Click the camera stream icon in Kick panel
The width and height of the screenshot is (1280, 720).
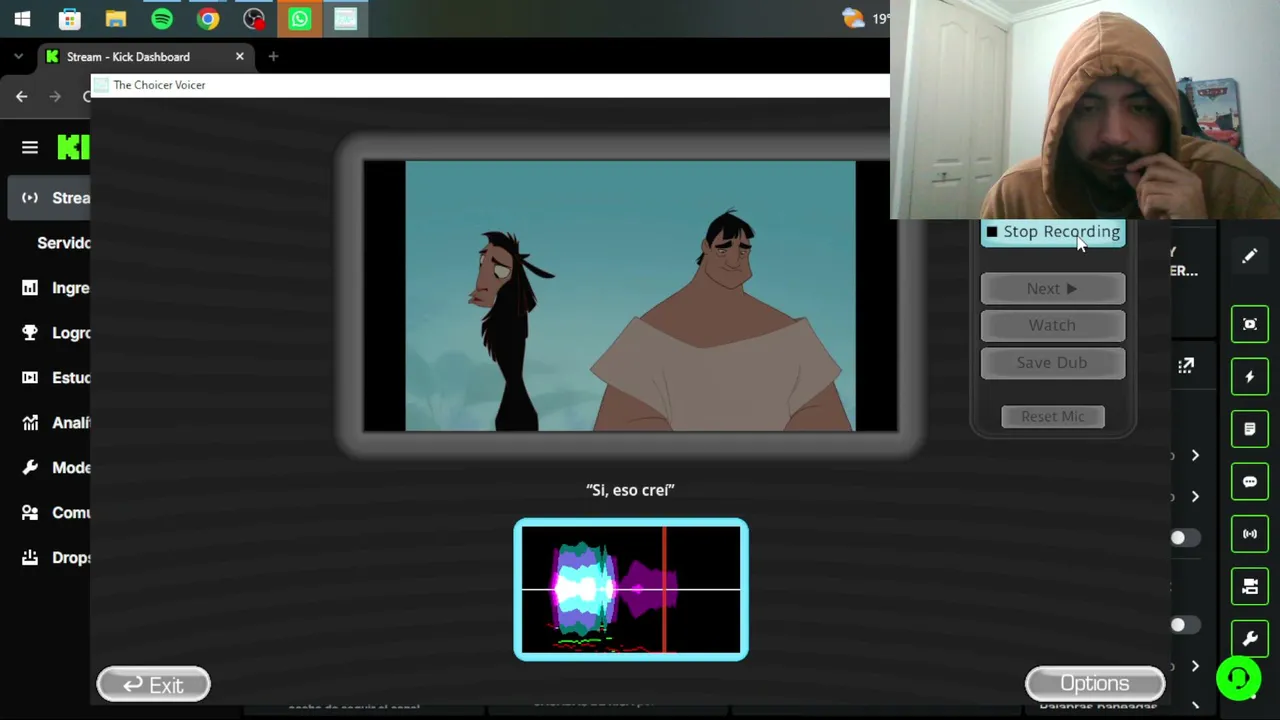pos(1250,587)
